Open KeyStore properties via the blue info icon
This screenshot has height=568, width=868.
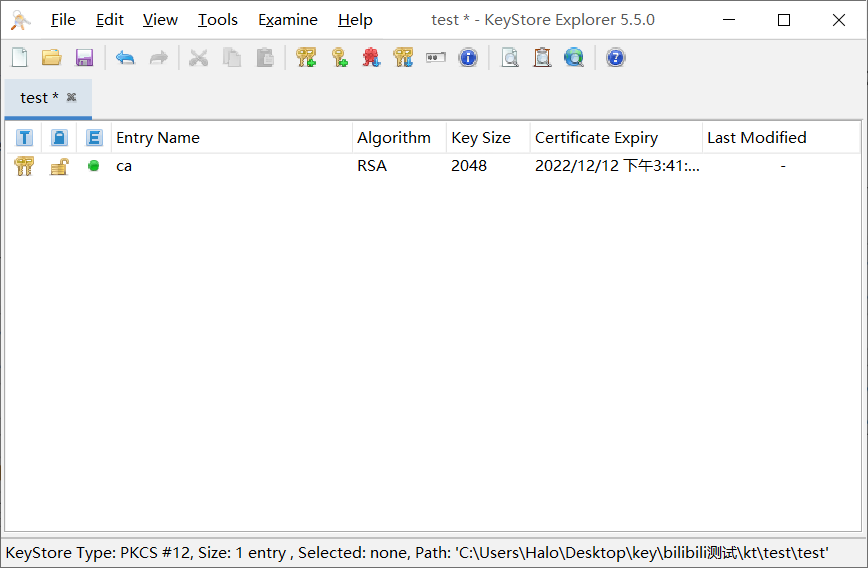pos(468,58)
